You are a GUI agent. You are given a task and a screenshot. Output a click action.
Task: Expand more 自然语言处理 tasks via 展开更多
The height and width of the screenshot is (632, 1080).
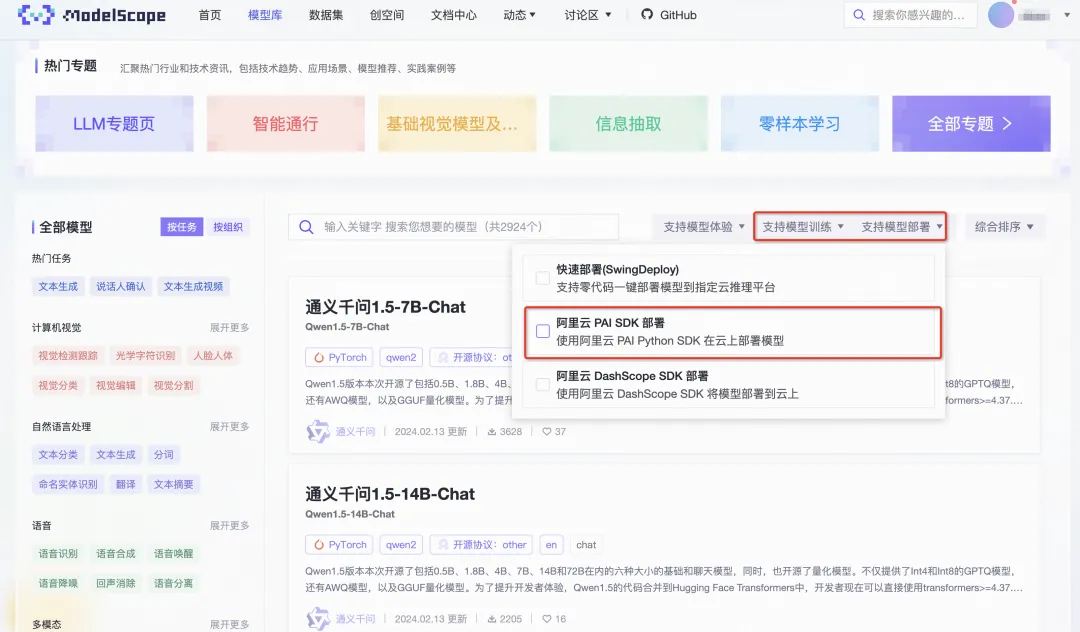point(229,426)
